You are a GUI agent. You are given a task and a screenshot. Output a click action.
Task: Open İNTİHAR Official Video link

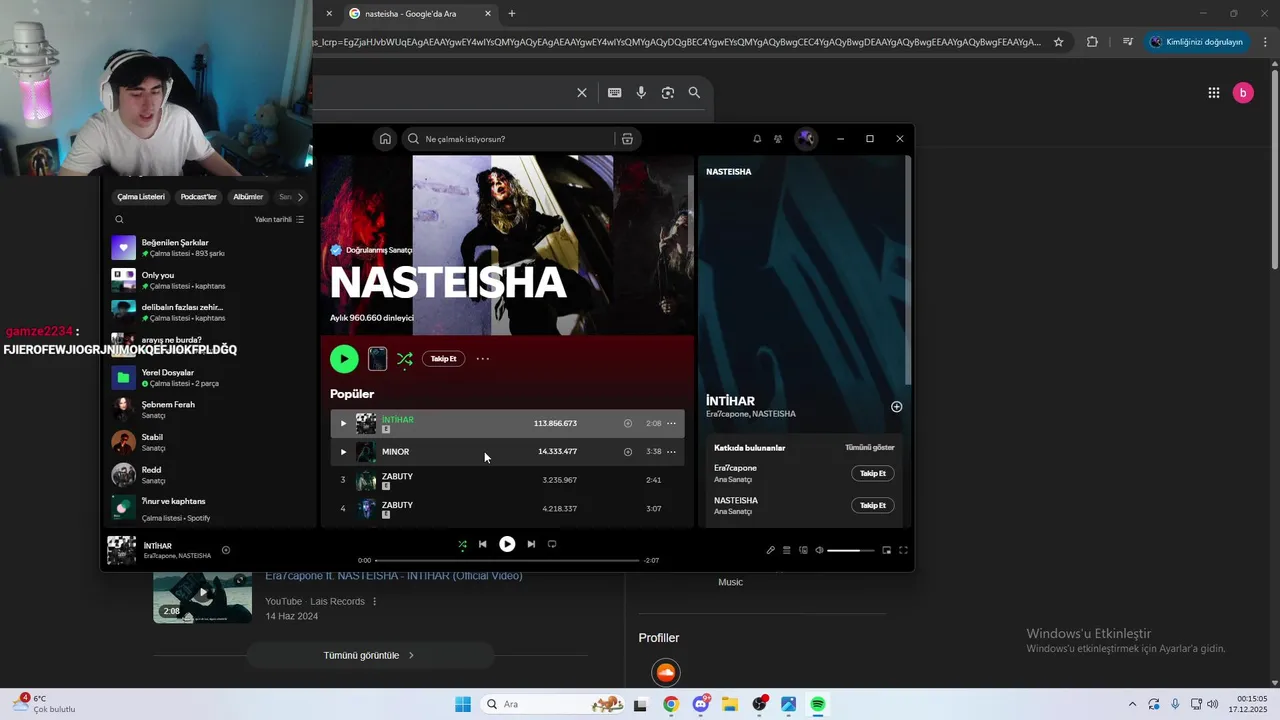(394, 576)
